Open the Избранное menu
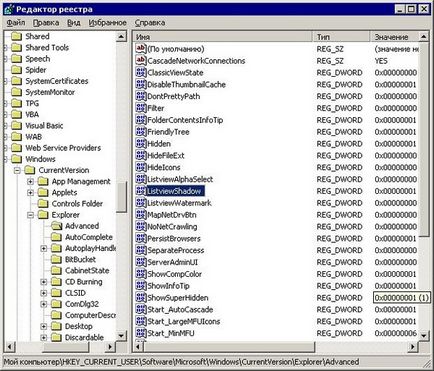This screenshot has height=371, width=434. 107,23
